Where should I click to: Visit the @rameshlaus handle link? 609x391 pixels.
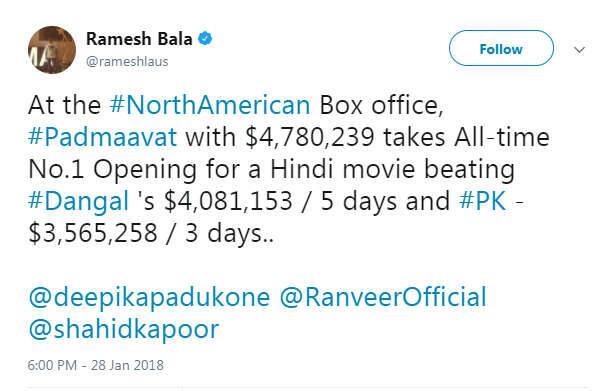[127, 62]
